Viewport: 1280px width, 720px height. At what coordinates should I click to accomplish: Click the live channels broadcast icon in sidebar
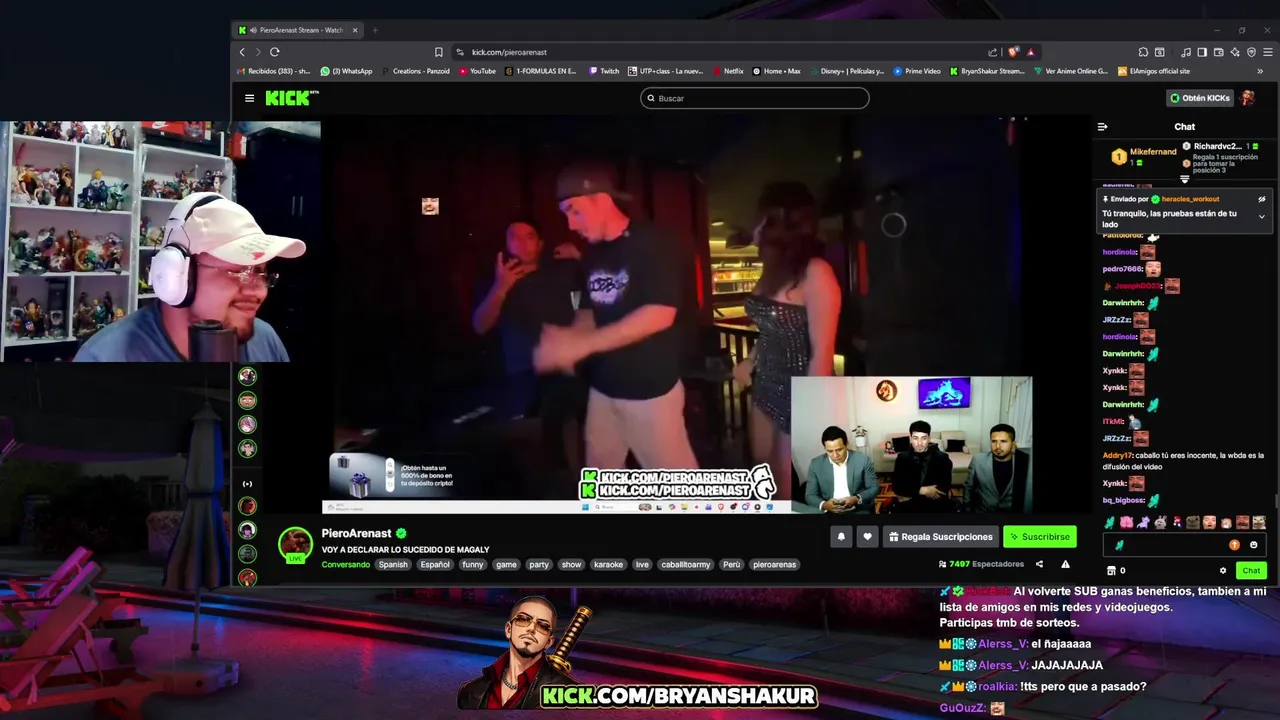click(x=247, y=484)
